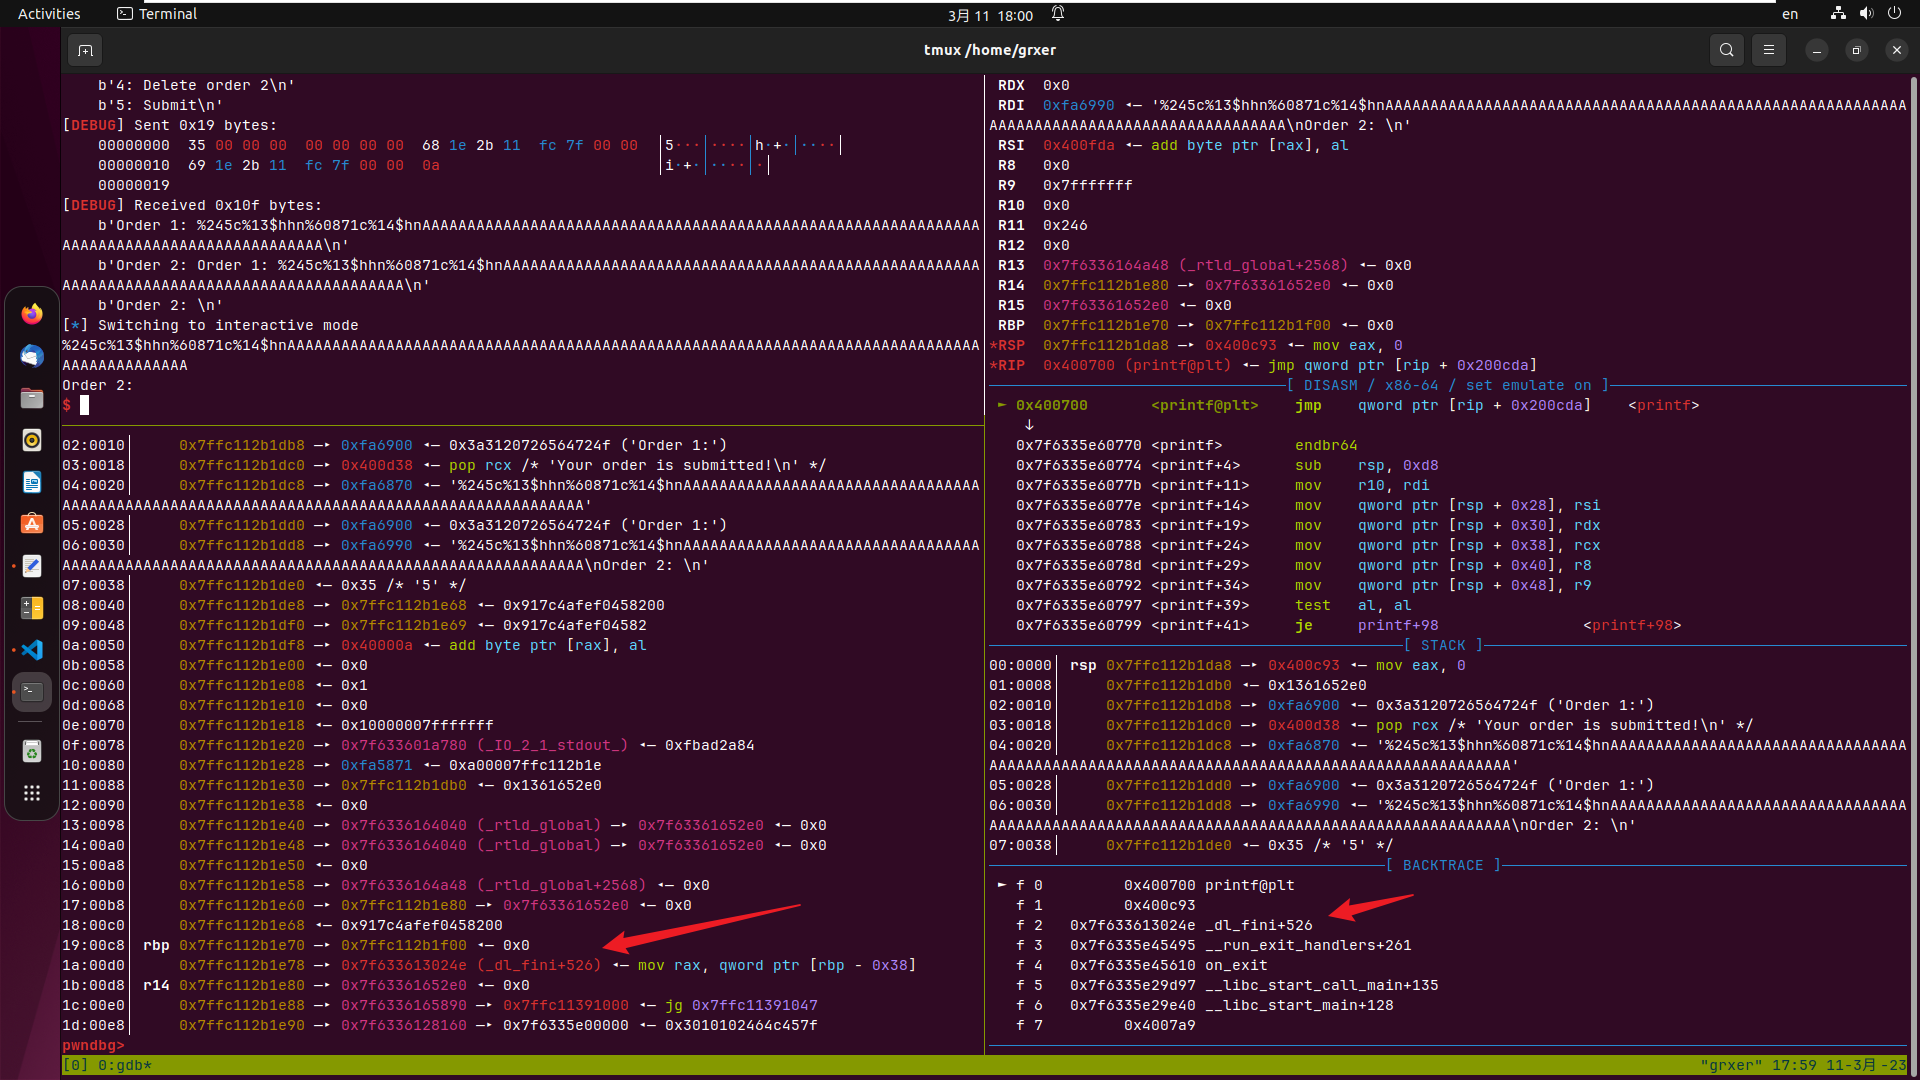
Task: Click '0x10000007fffffff' in row 0e:0070
Action: (x=417, y=725)
